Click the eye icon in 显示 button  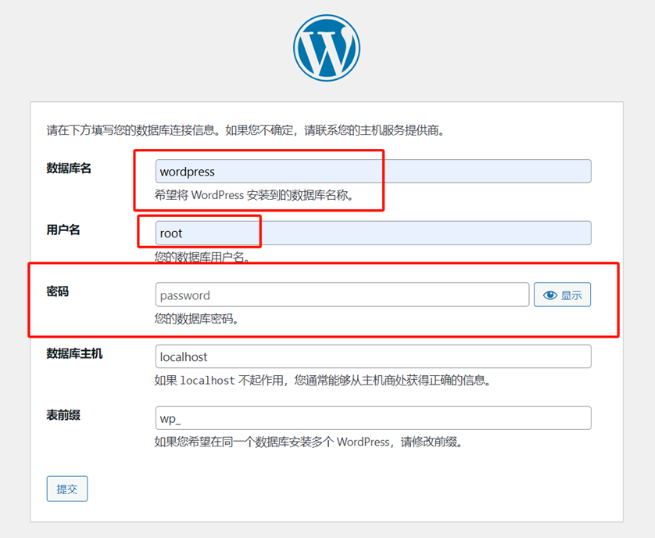[x=550, y=295]
